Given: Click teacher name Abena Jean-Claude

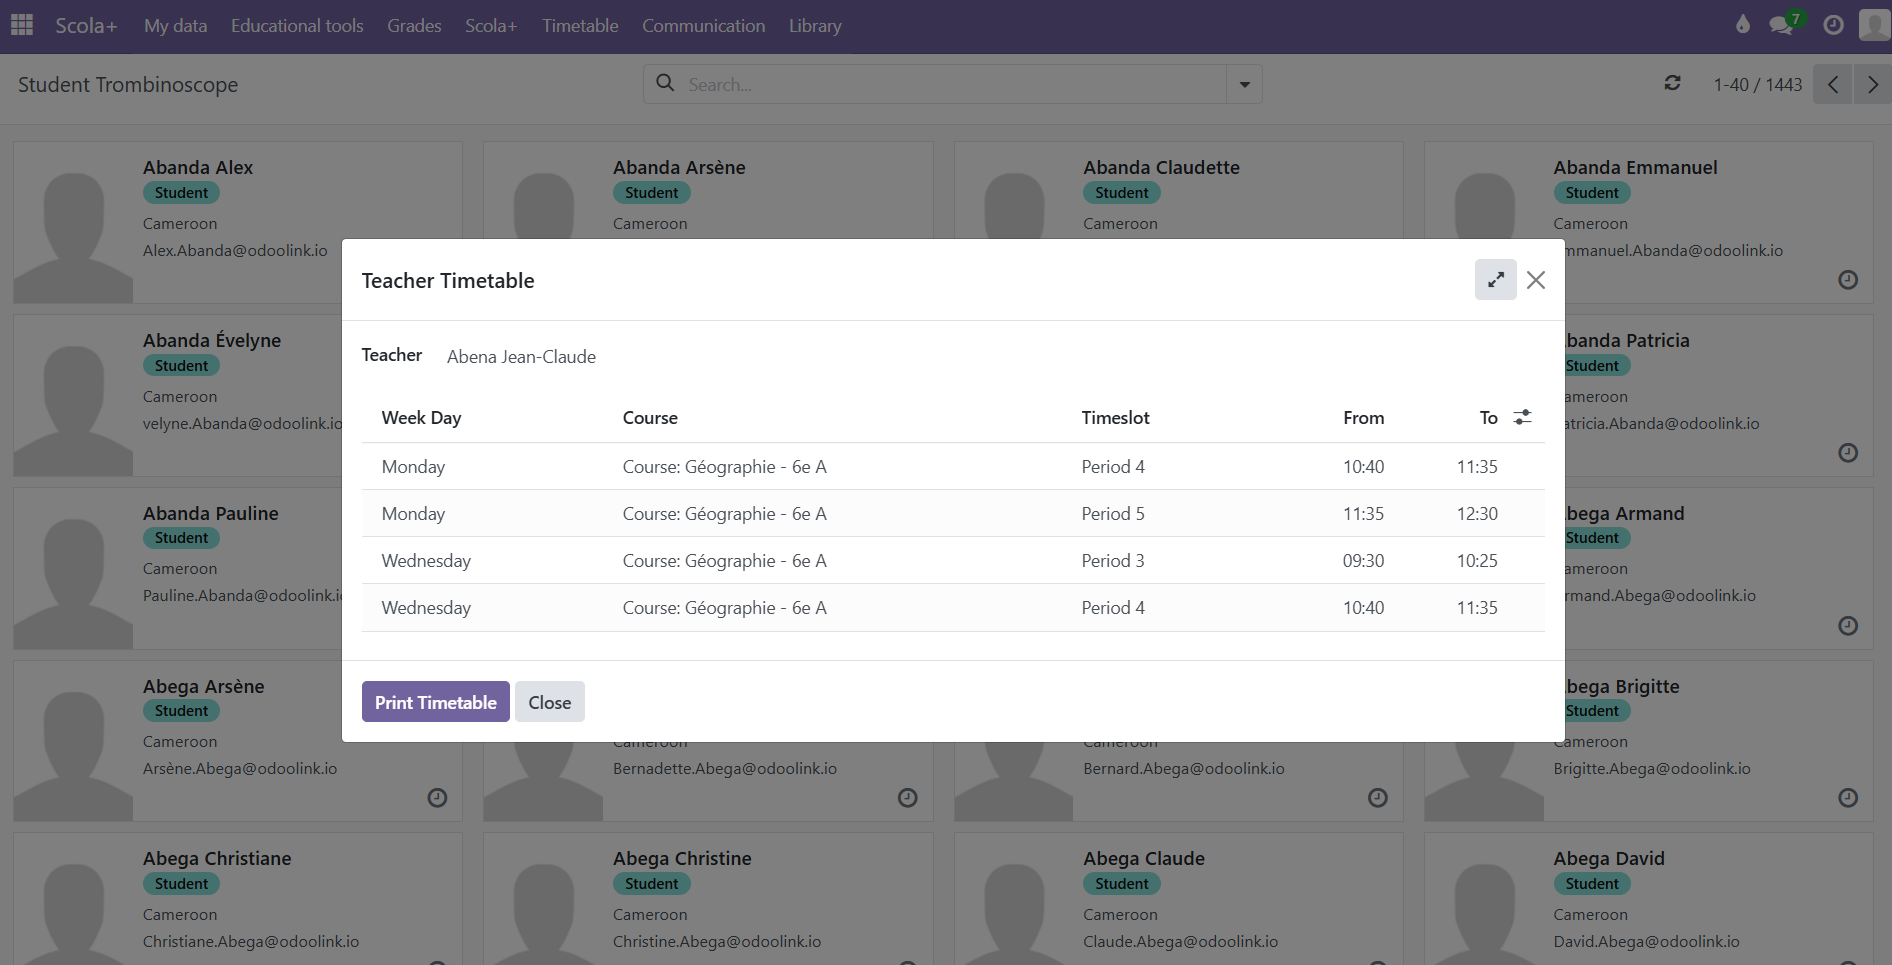Looking at the screenshot, I should point(521,357).
